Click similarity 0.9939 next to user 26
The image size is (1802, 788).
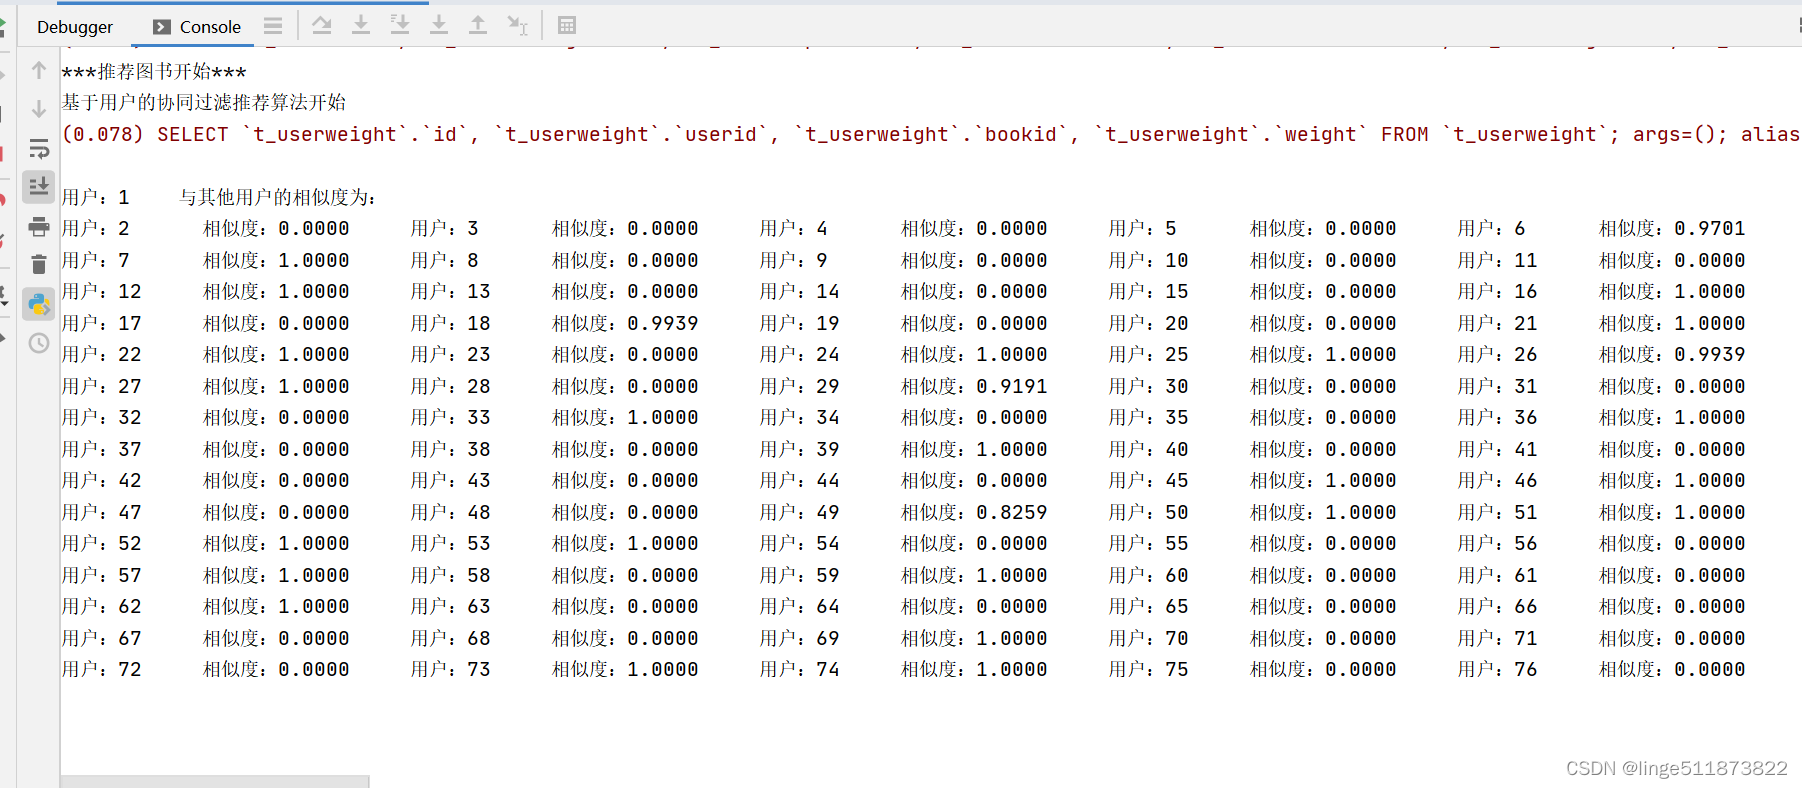[x=1710, y=354]
